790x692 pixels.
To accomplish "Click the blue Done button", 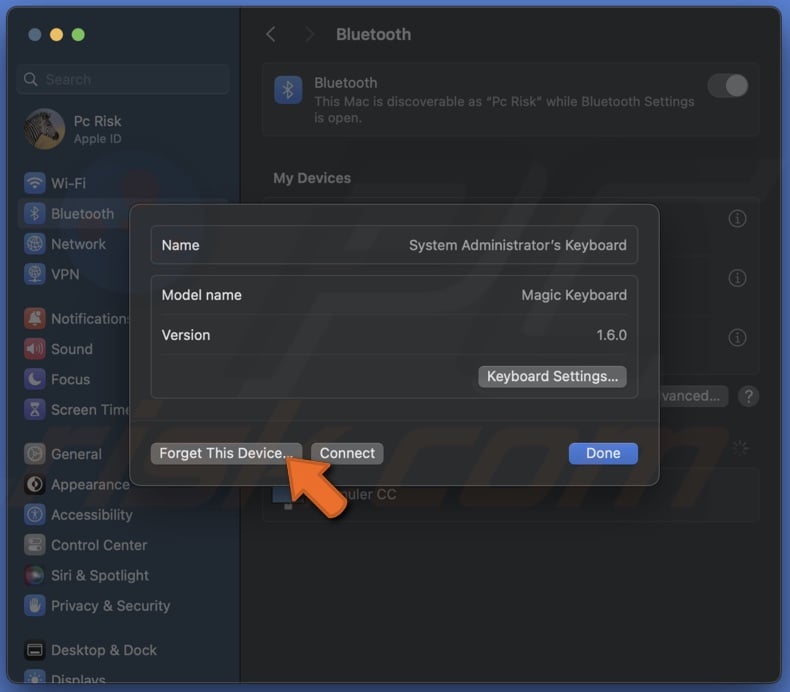I will pos(603,453).
